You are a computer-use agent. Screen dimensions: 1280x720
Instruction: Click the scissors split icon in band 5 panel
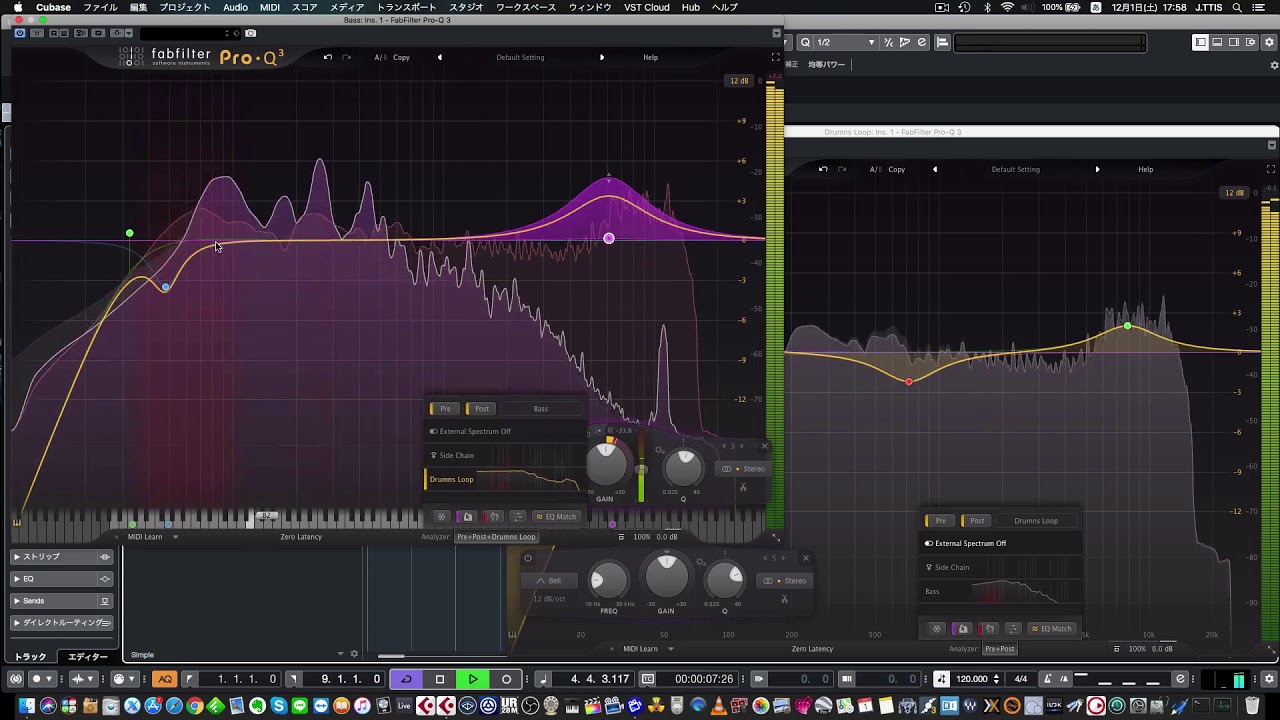coord(784,600)
